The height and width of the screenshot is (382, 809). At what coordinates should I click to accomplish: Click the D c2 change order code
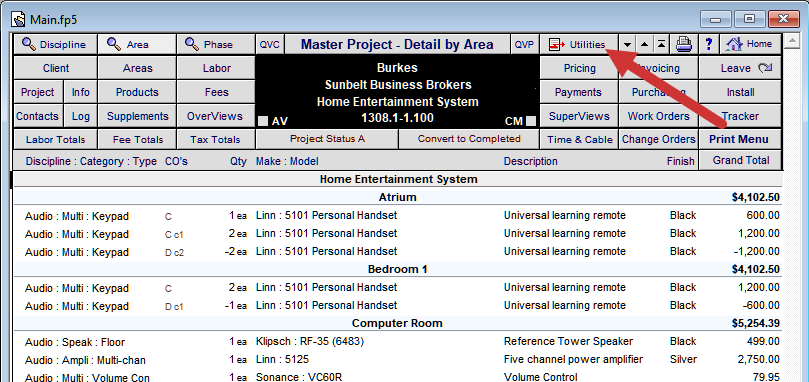point(174,252)
